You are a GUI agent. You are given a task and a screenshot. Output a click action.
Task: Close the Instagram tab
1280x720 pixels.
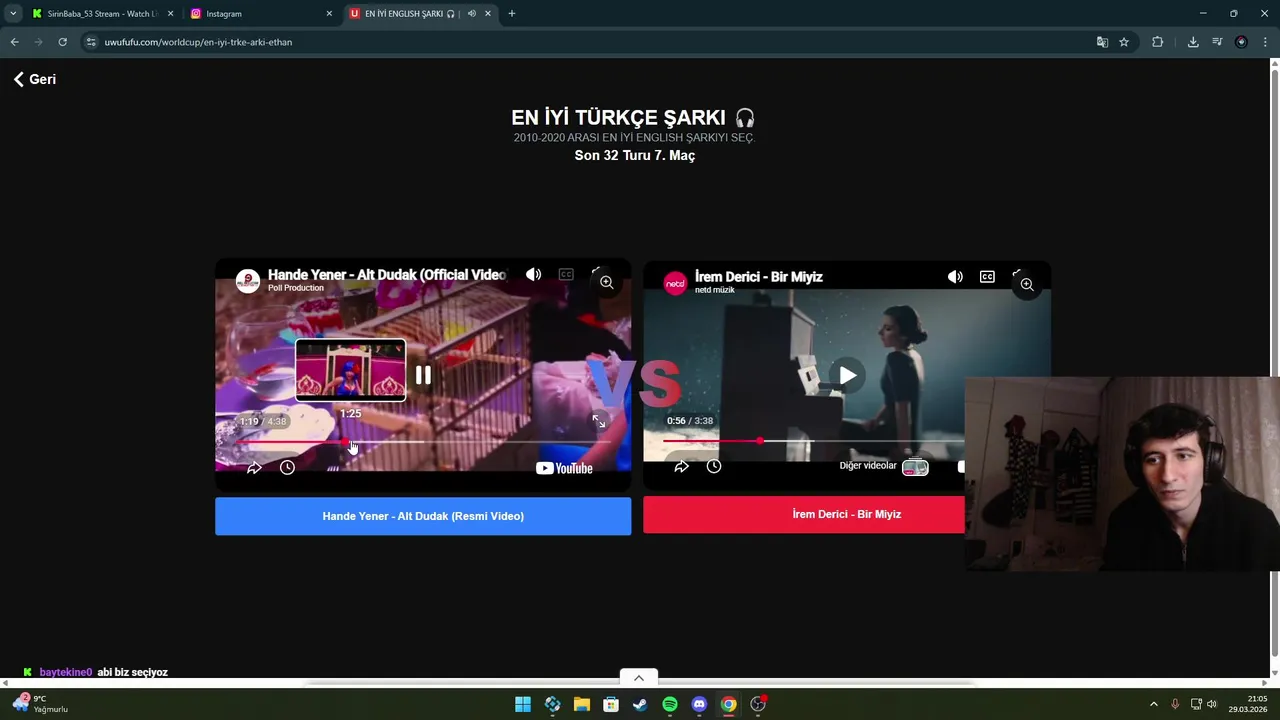point(329,14)
